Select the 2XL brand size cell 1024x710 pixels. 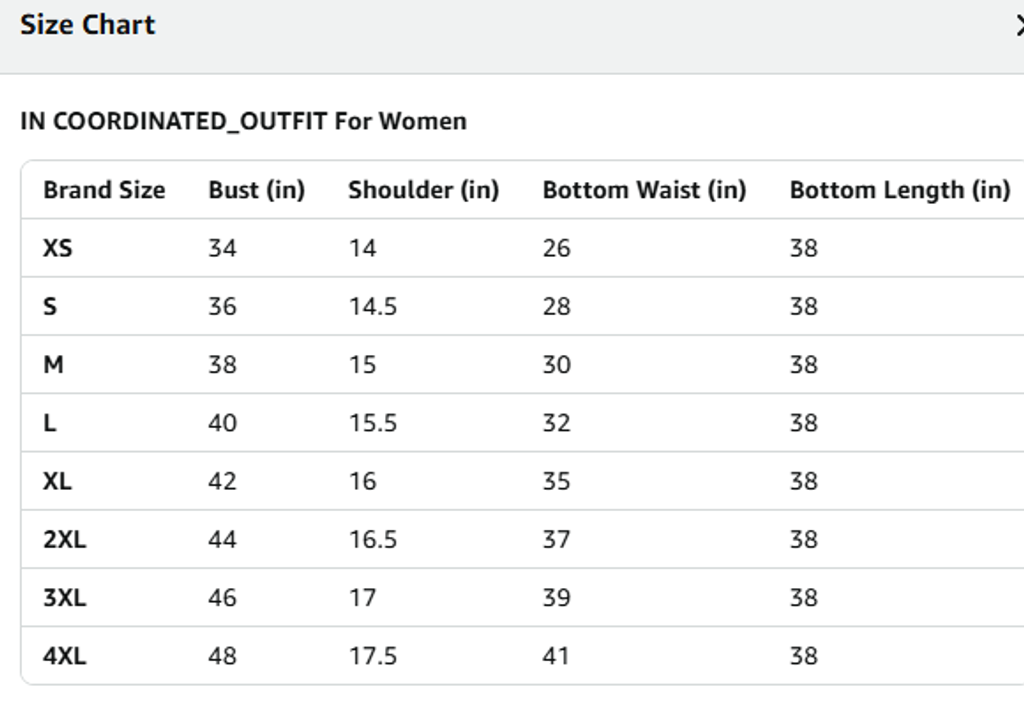click(x=64, y=540)
